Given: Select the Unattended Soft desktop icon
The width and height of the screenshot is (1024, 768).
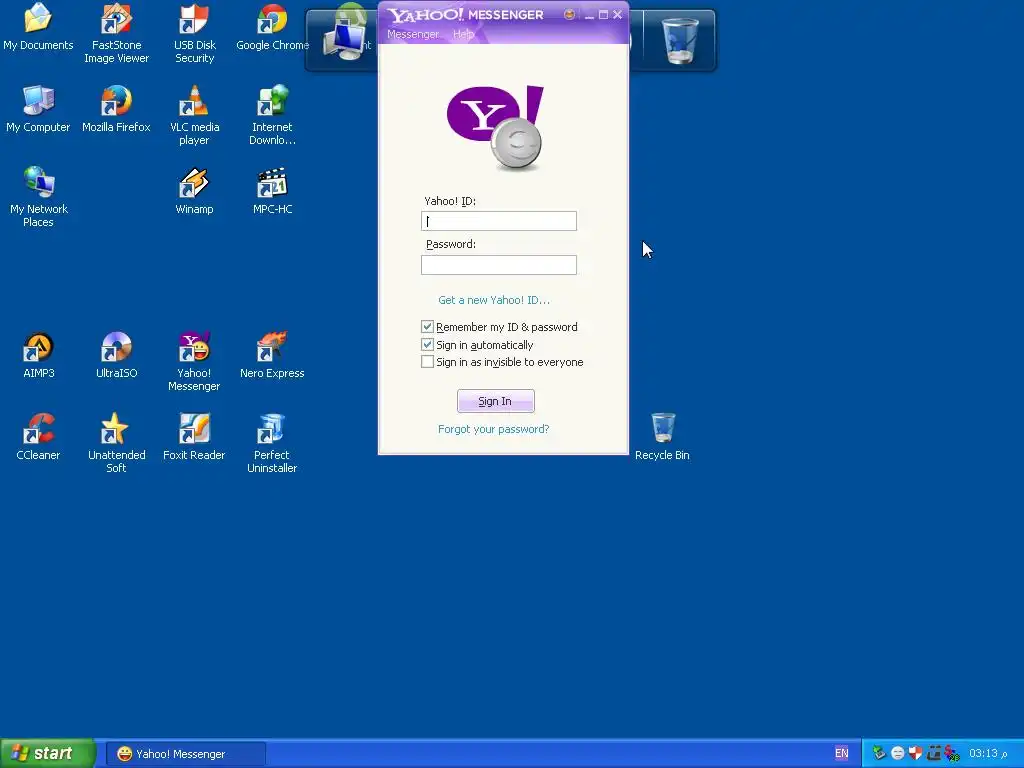Looking at the screenshot, I should [x=116, y=443].
